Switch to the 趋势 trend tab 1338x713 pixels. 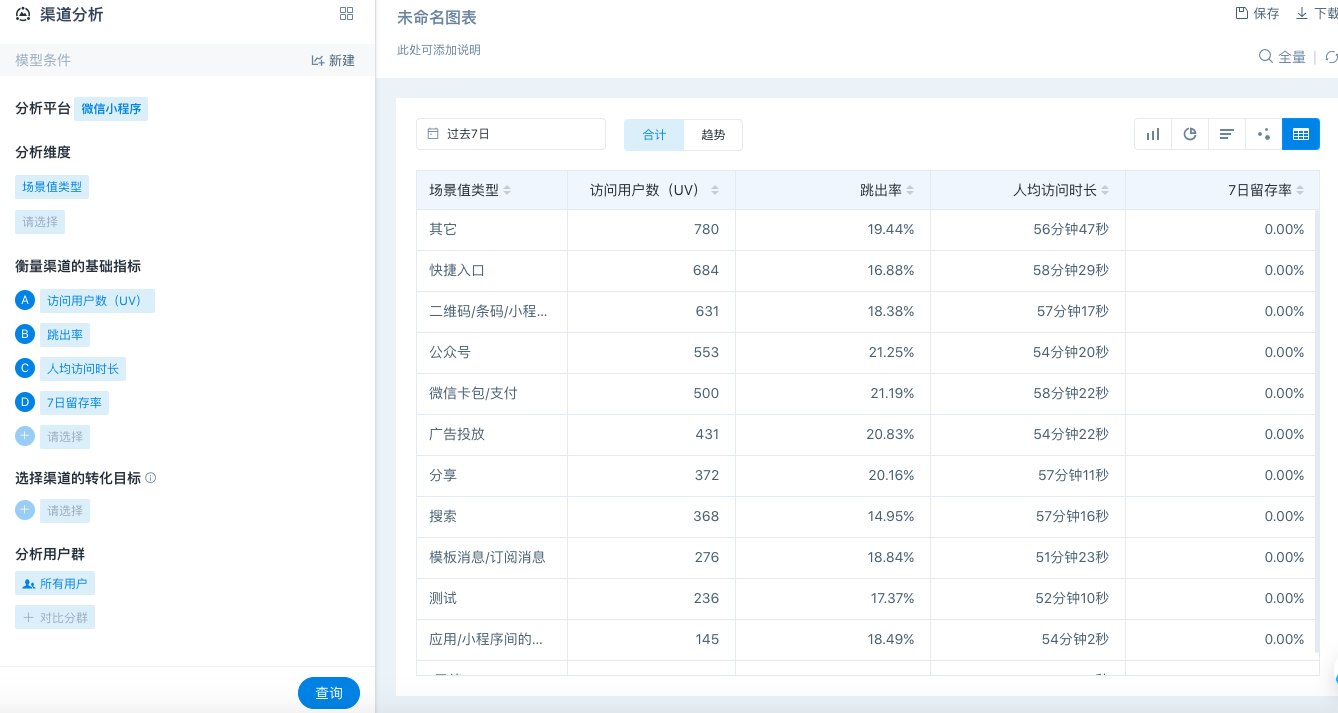(x=713, y=135)
